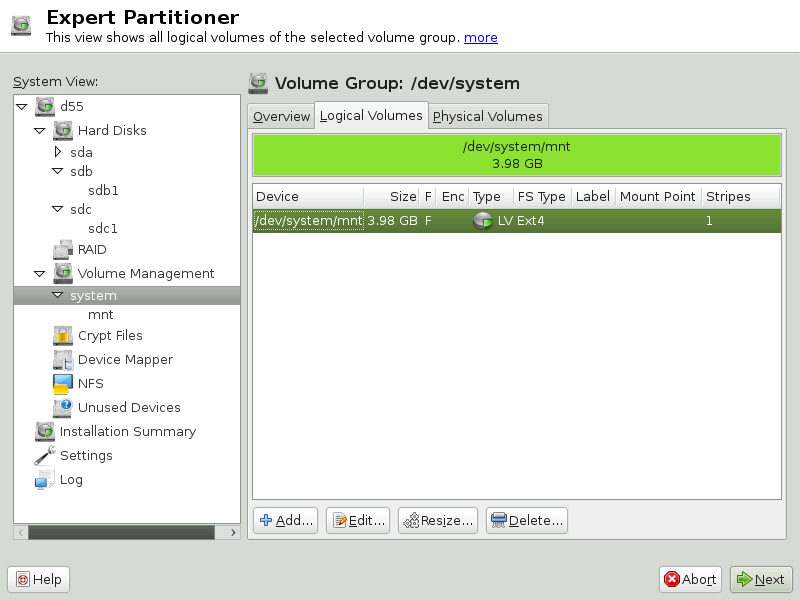Click the underlined more link
800x600 pixels.
(481, 37)
